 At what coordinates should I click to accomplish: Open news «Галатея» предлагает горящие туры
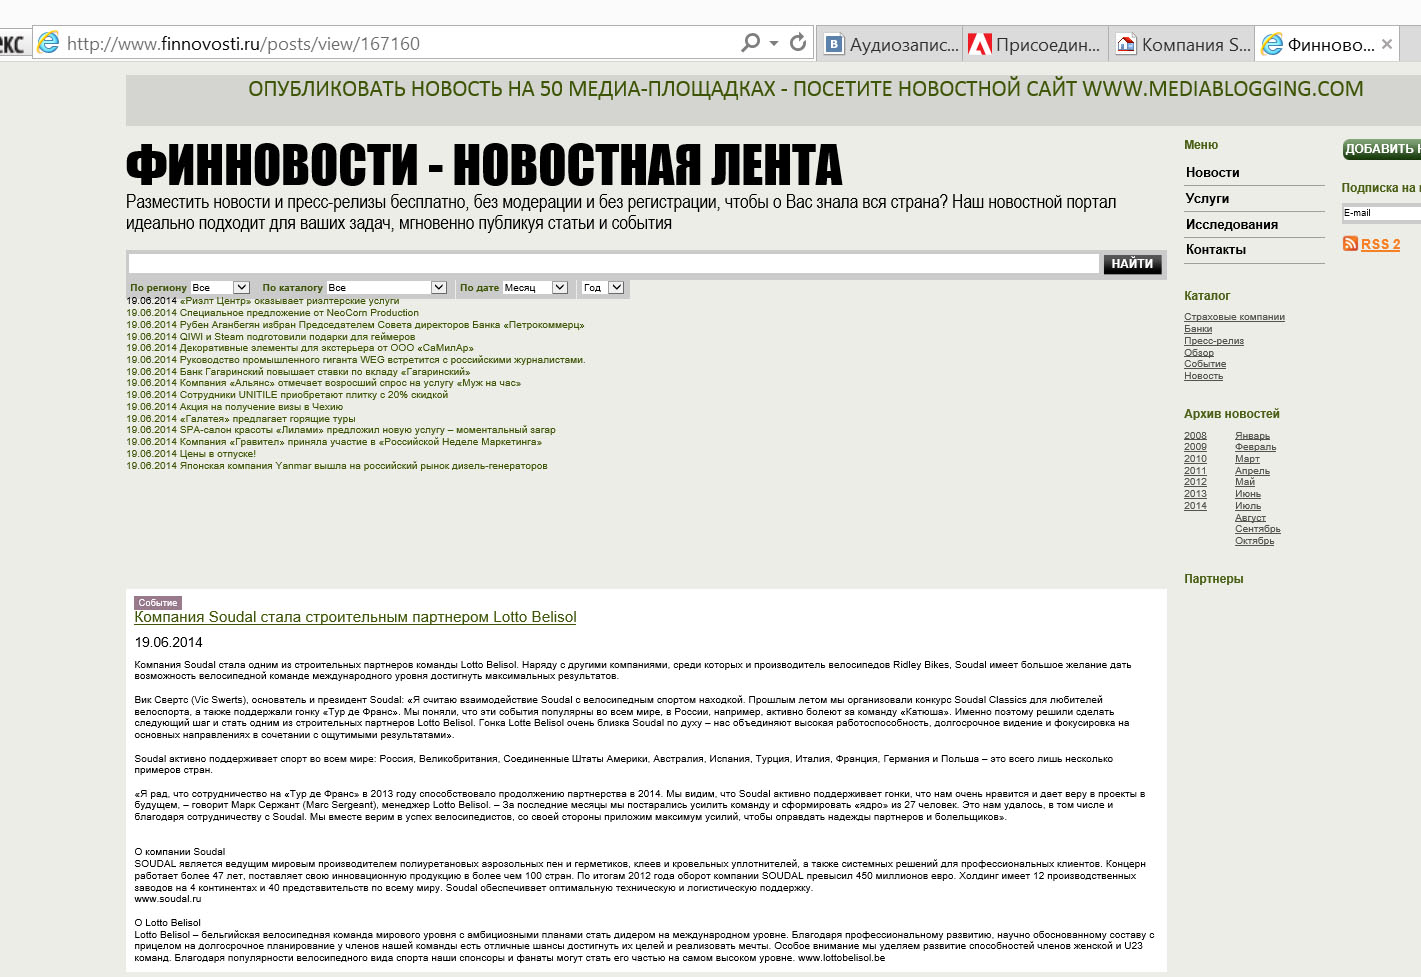coord(267,418)
